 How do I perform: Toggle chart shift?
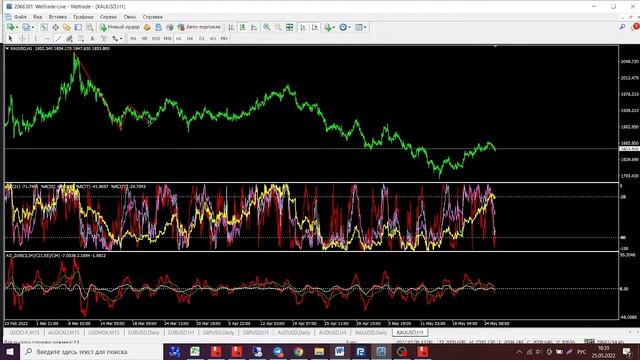coord(315,27)
